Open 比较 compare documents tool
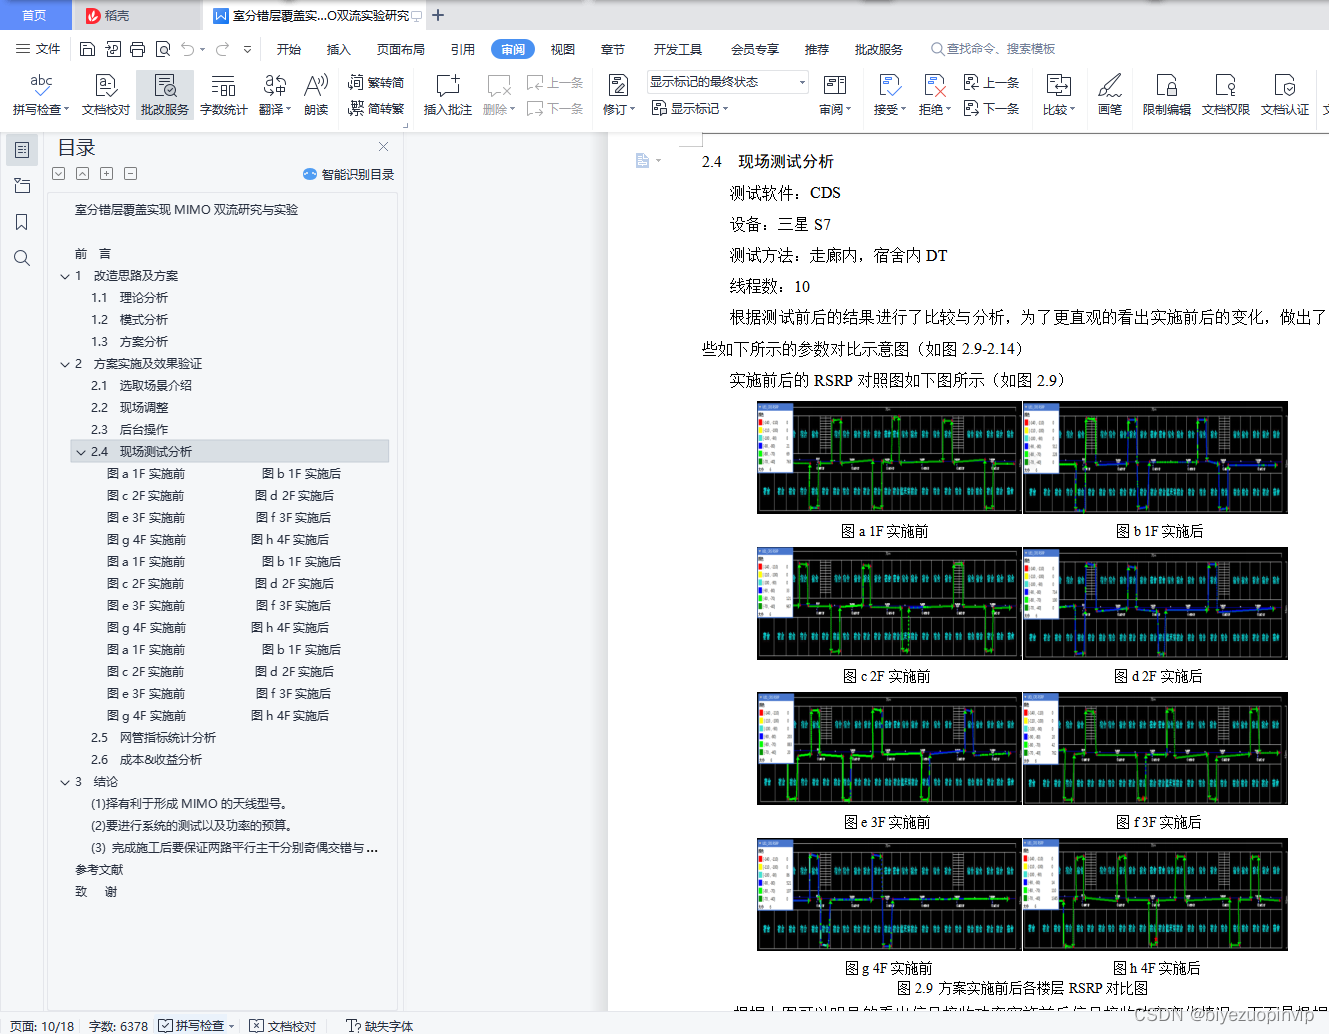Screen dimensions: 1329x1034 pos(1058,95)
